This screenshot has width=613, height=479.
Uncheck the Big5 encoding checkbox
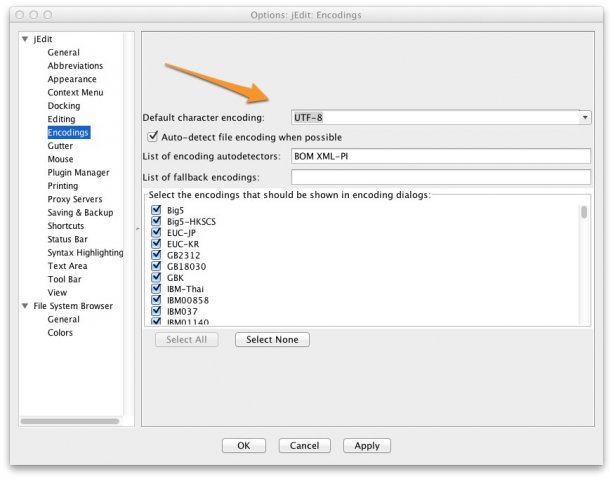156,210
